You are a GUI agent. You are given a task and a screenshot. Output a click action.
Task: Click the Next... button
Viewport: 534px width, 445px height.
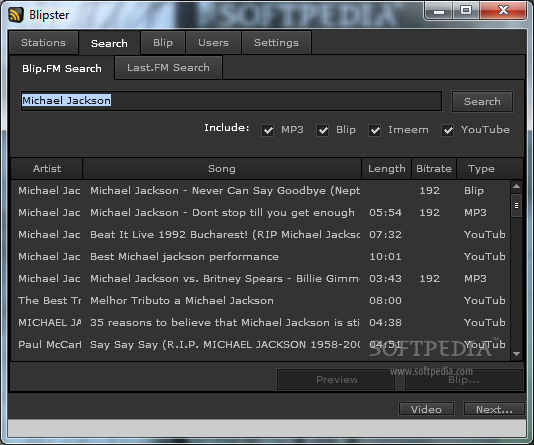click(494, 409)
